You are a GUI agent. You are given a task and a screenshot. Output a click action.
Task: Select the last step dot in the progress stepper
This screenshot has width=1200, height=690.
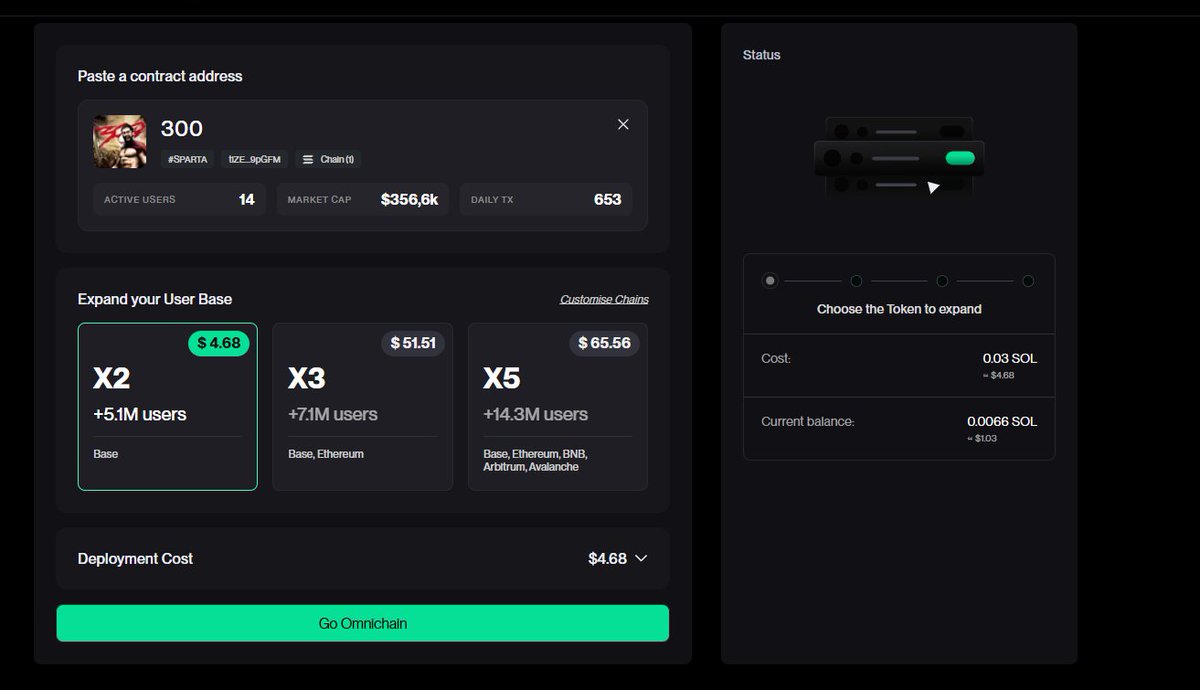coord(1028,281)
